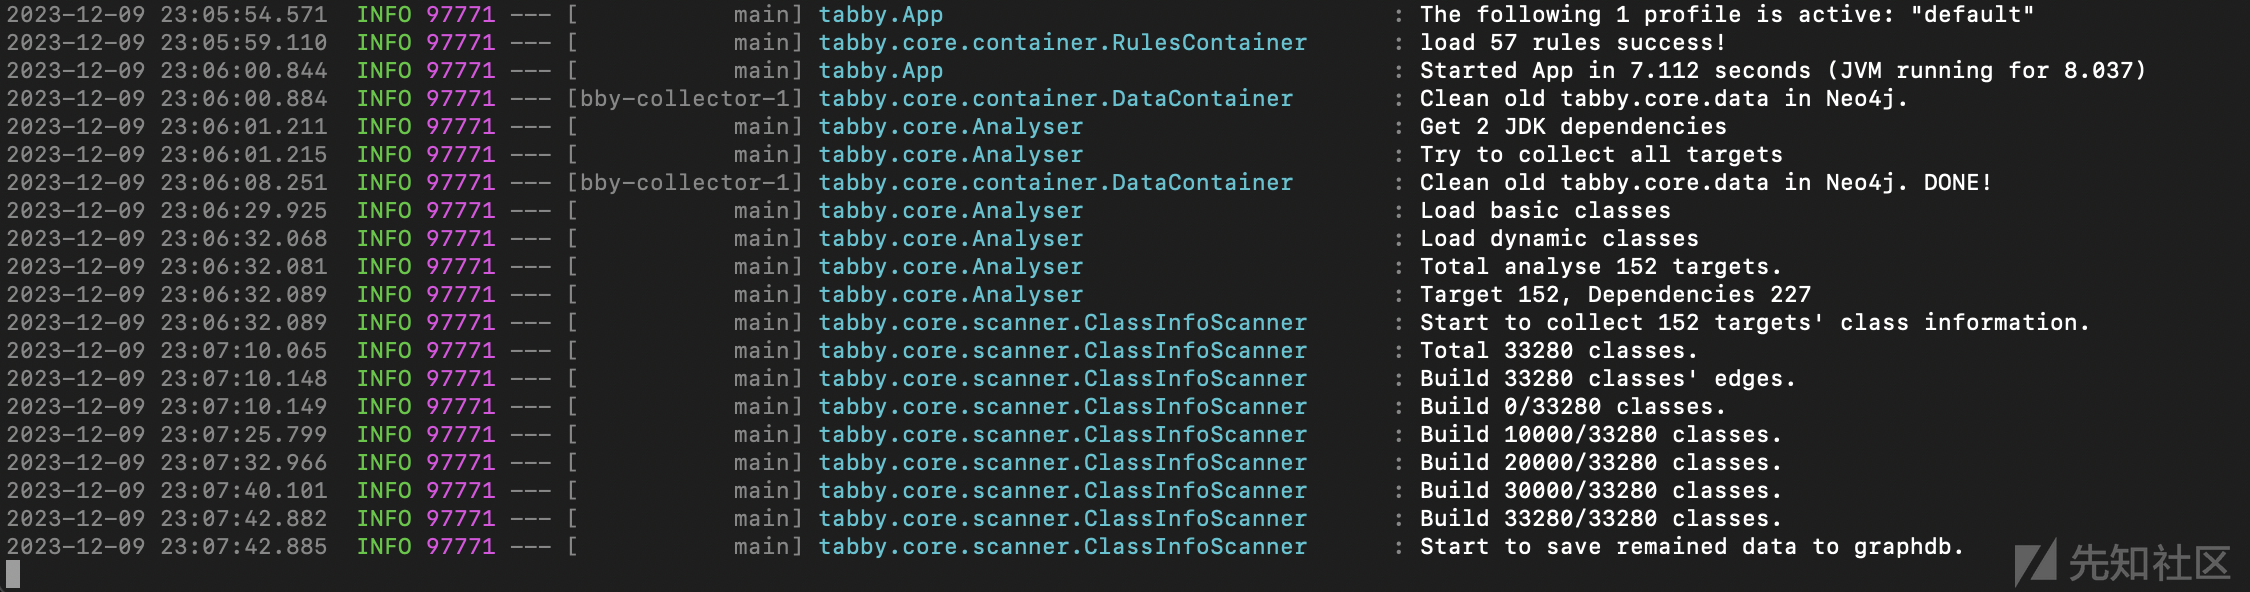
Task: Click the "Load basic classes" log message
Action: tap(1544, 211)
